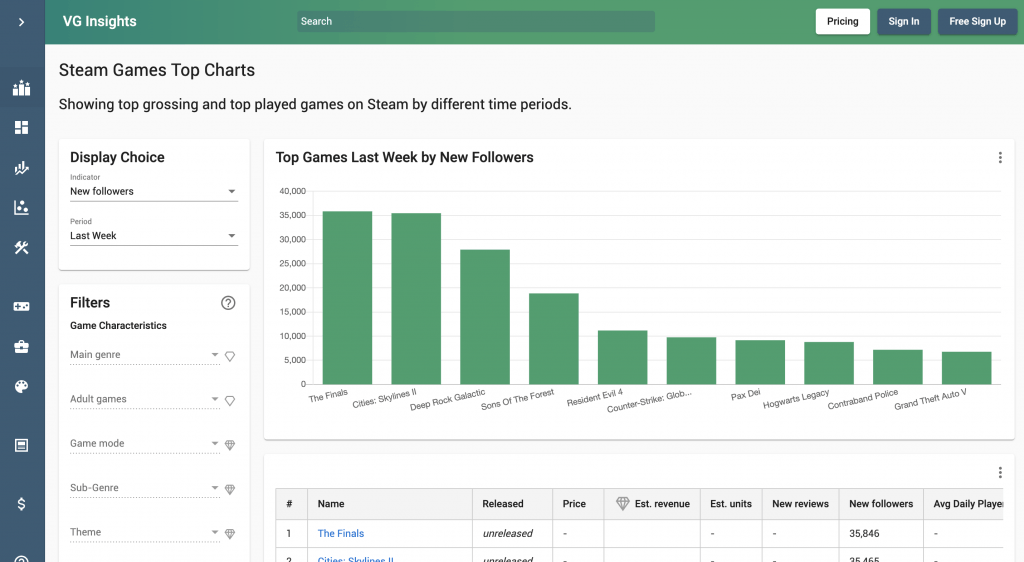This screenshot has width=1024, height=562.
Task: Click the diamond icon in Est. revenue header
Action: 622,503
